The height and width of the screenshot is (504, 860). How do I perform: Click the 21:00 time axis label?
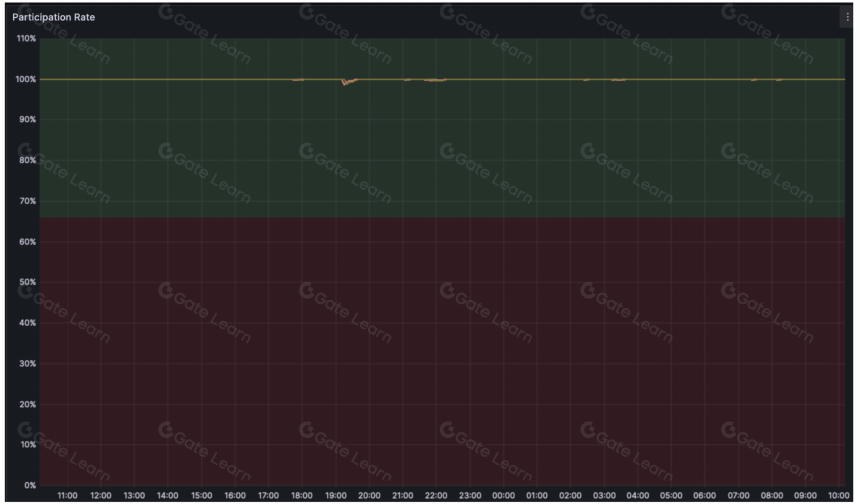(x=403, y=495)
